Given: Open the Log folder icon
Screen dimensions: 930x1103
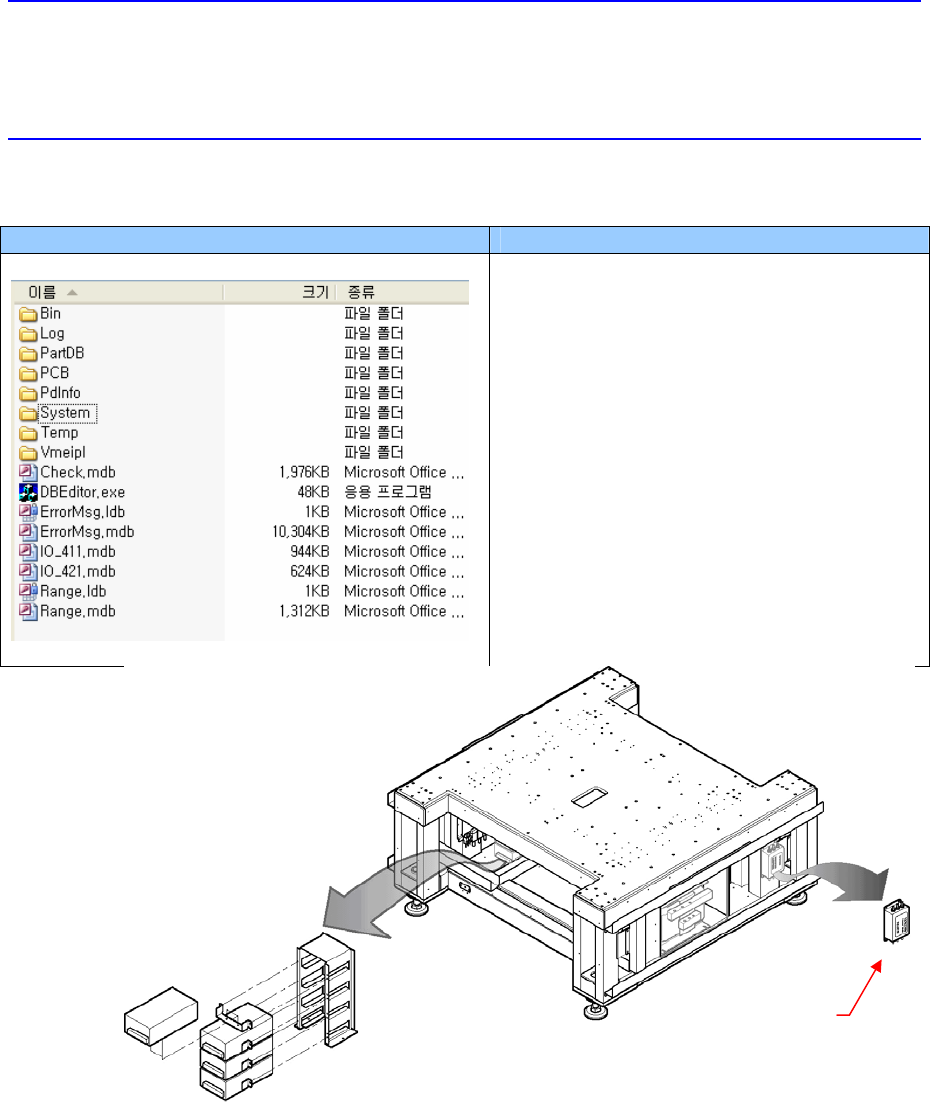Looking at the screenshot, I should (28, 333).
